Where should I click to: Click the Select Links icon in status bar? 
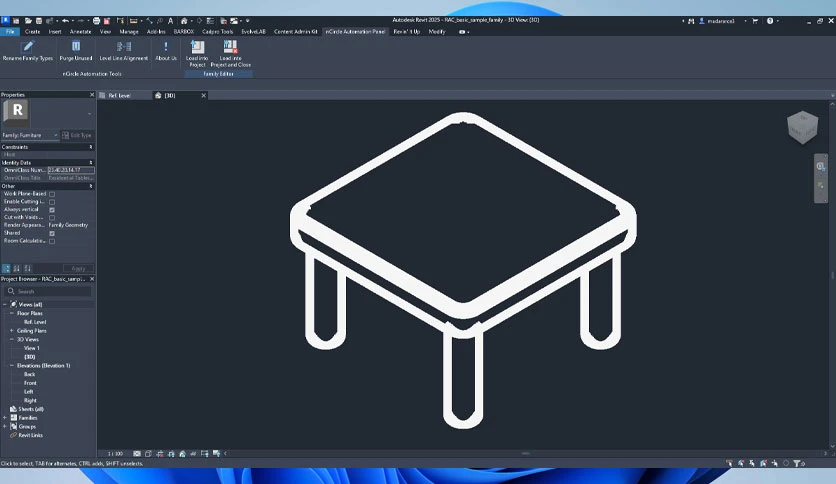(729, 464)
